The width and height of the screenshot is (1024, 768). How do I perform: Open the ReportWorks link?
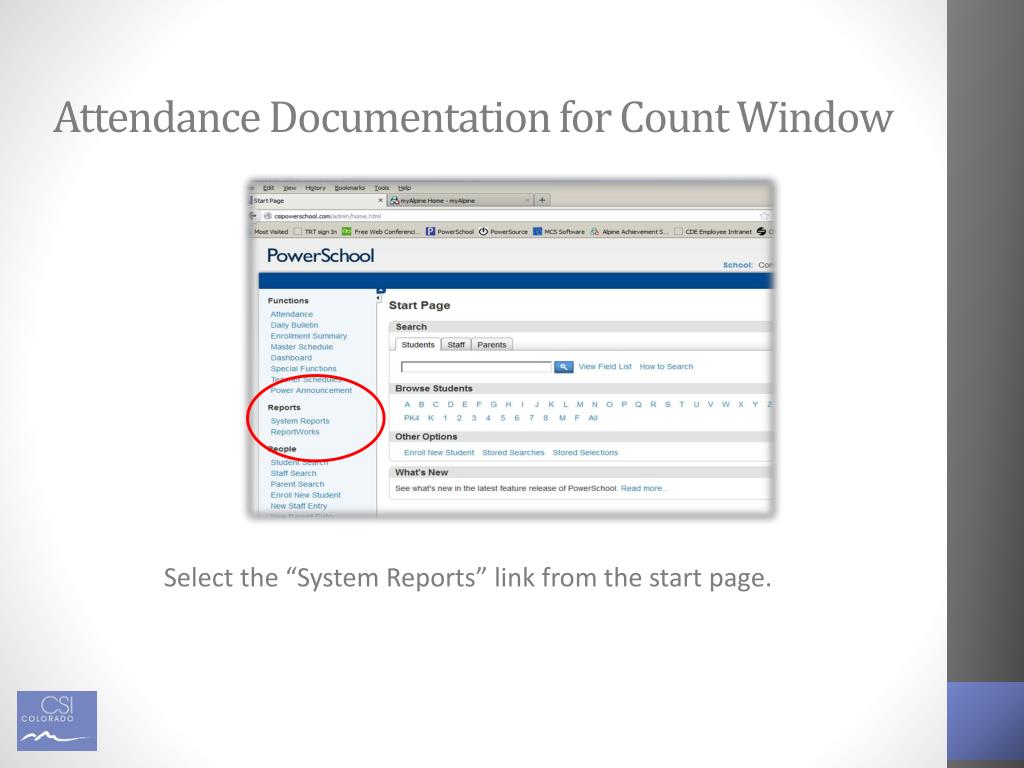point(295,432)
